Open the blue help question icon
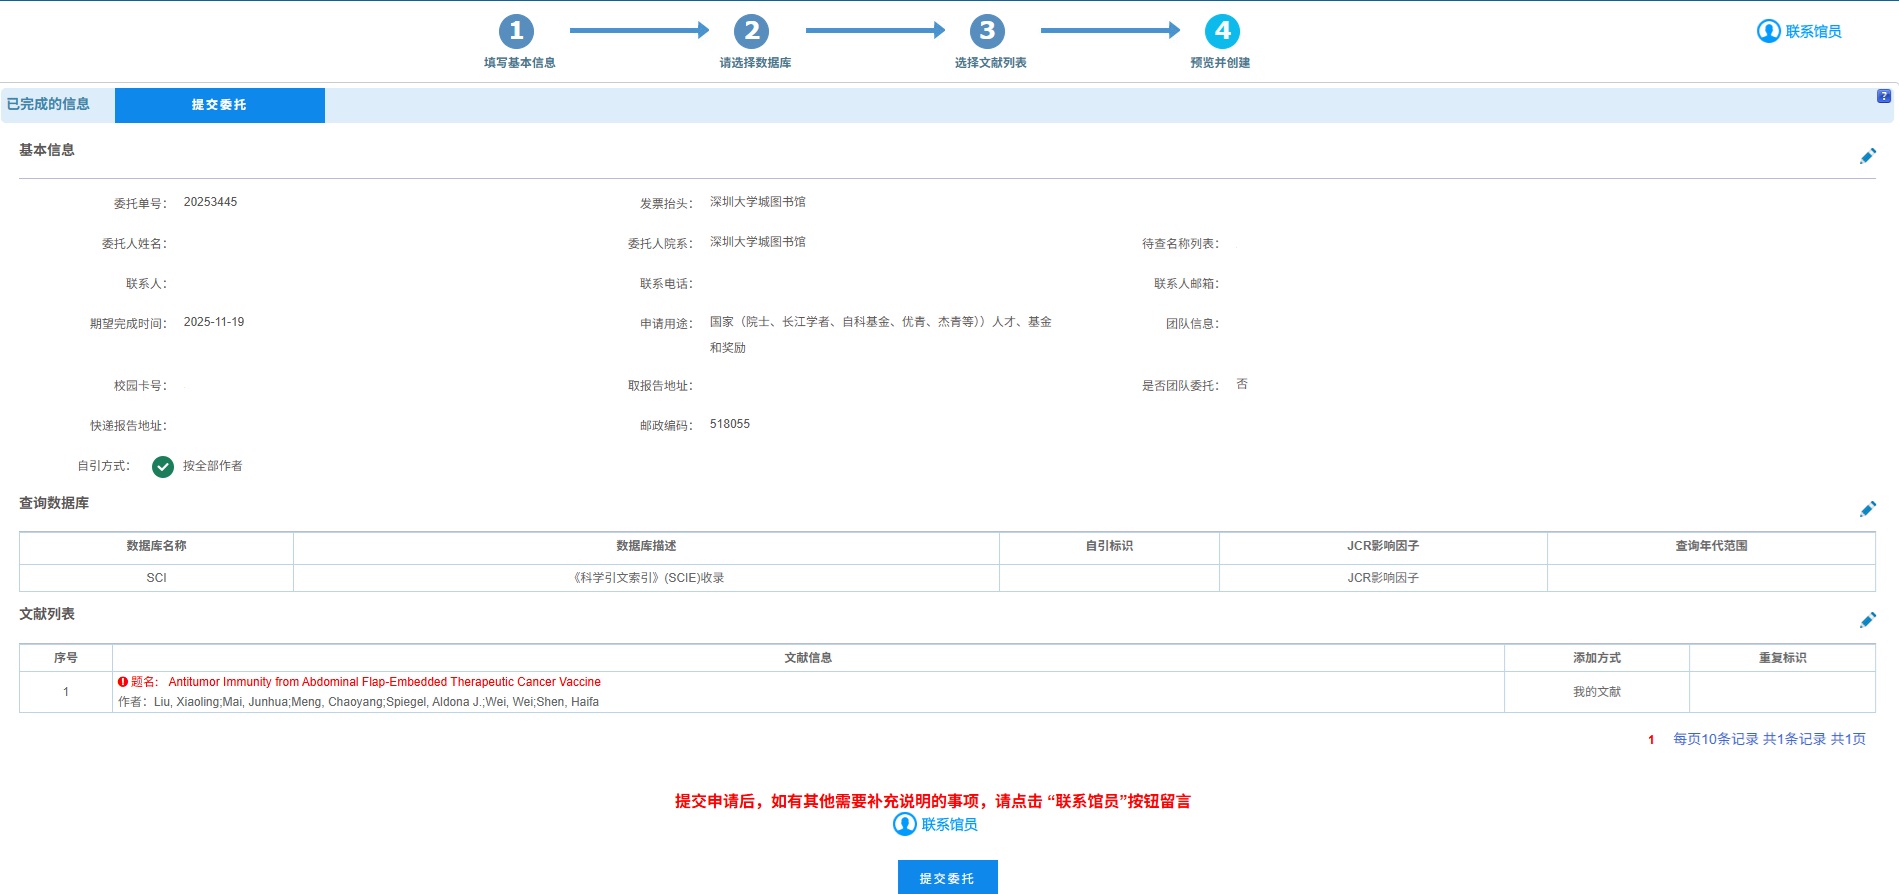 pos(1883,97)
